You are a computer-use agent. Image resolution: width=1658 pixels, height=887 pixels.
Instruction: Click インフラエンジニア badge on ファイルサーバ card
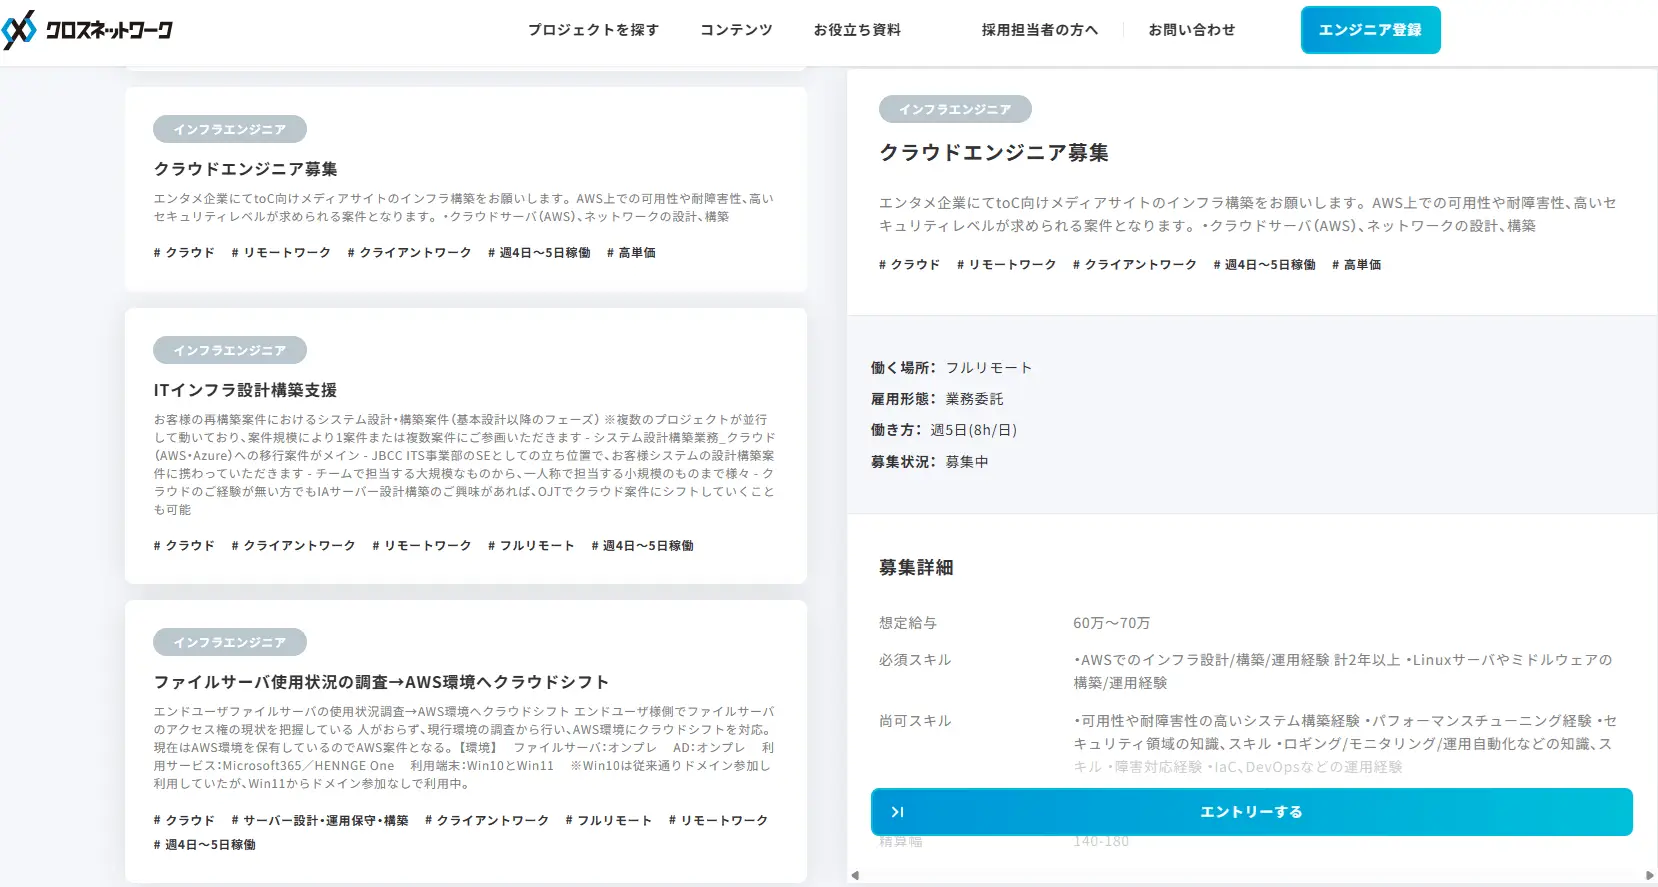coord(230,642)
